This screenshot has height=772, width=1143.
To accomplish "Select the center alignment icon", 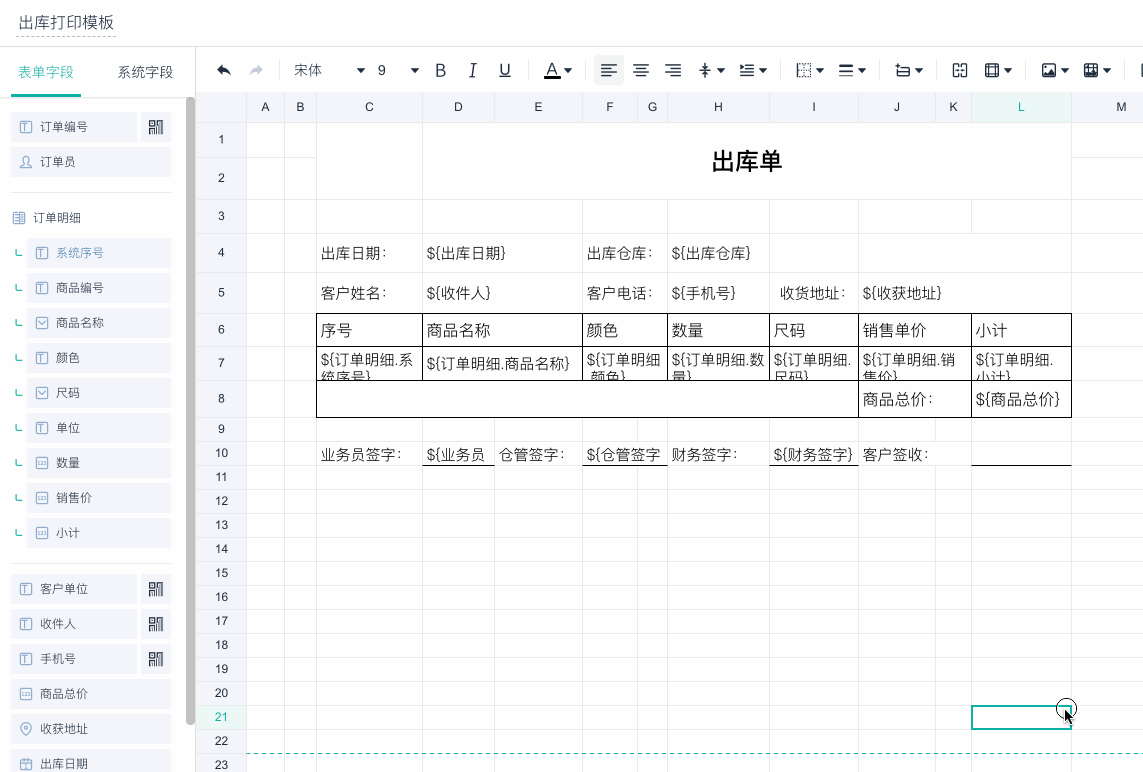I will [641, 70].
